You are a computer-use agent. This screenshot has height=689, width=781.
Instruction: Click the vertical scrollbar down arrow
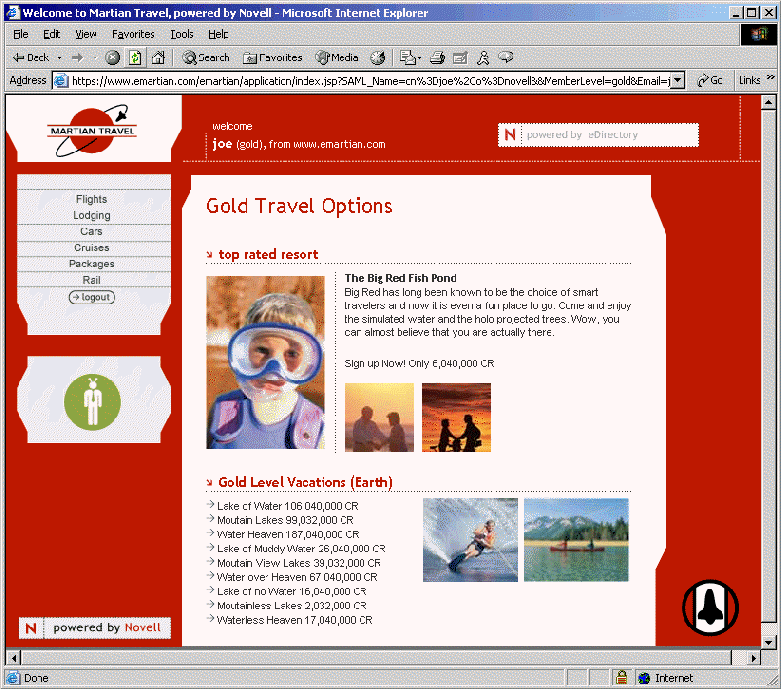click(x=768, y=642)
